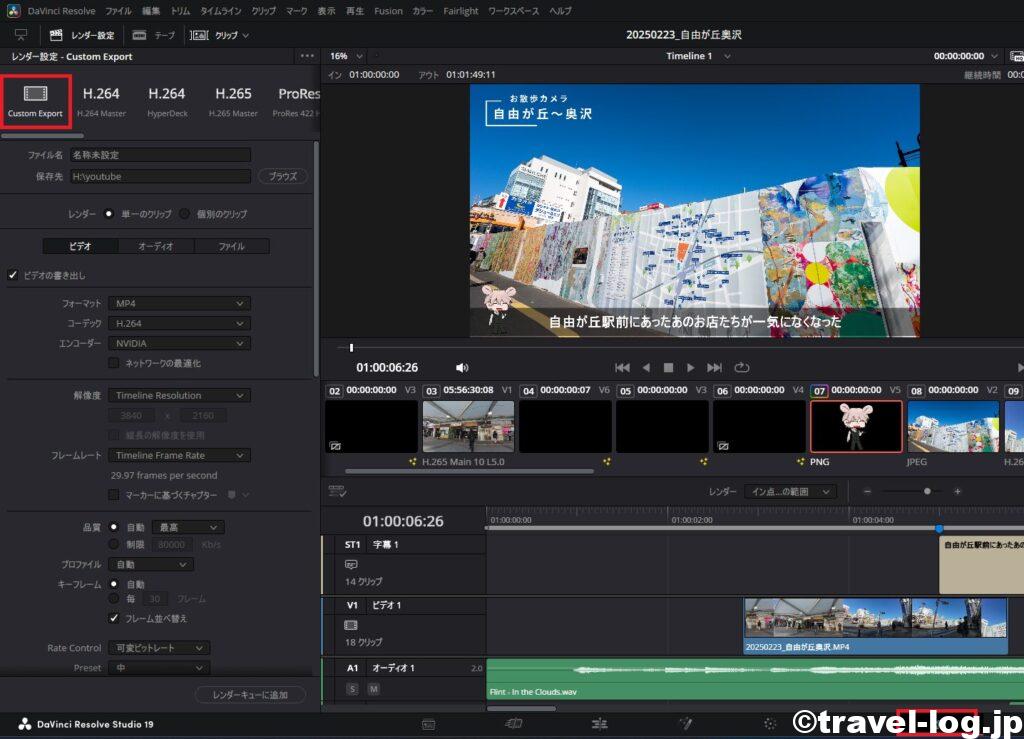Stop playback with the stop button

tap(668, 368)
